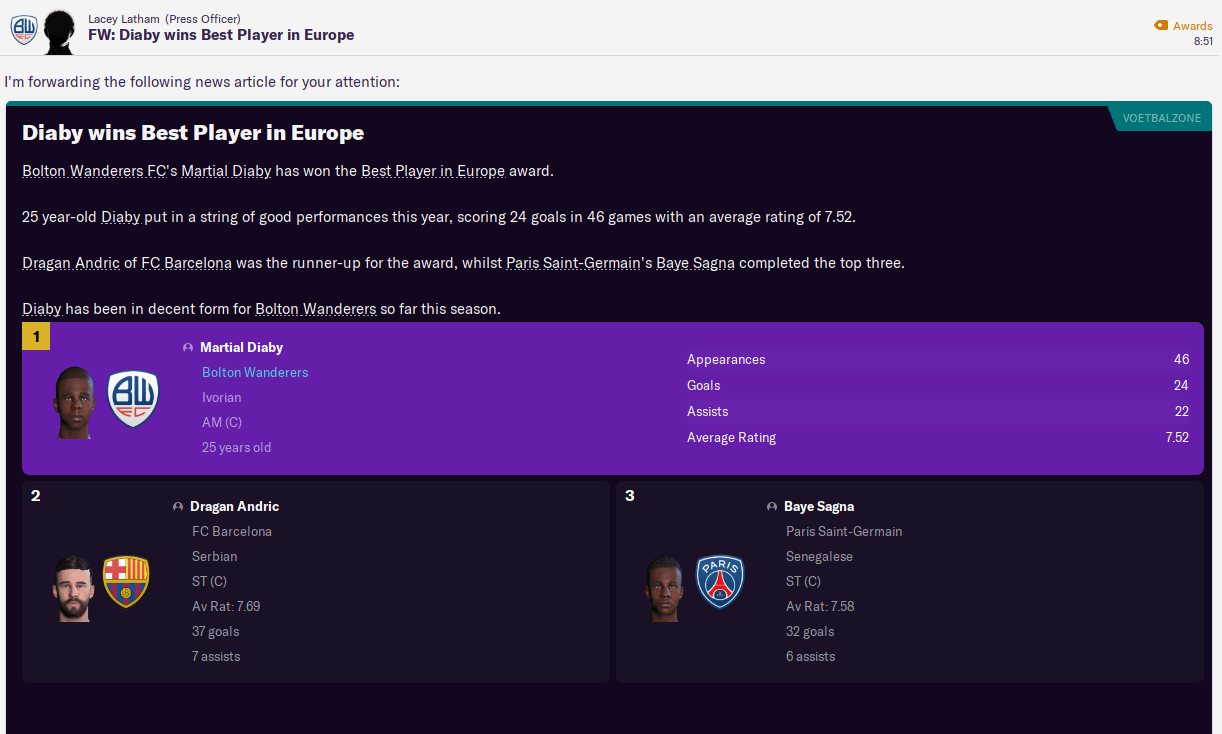Click Lacey Latham's silhouette avatar

(x=59, y=31)
